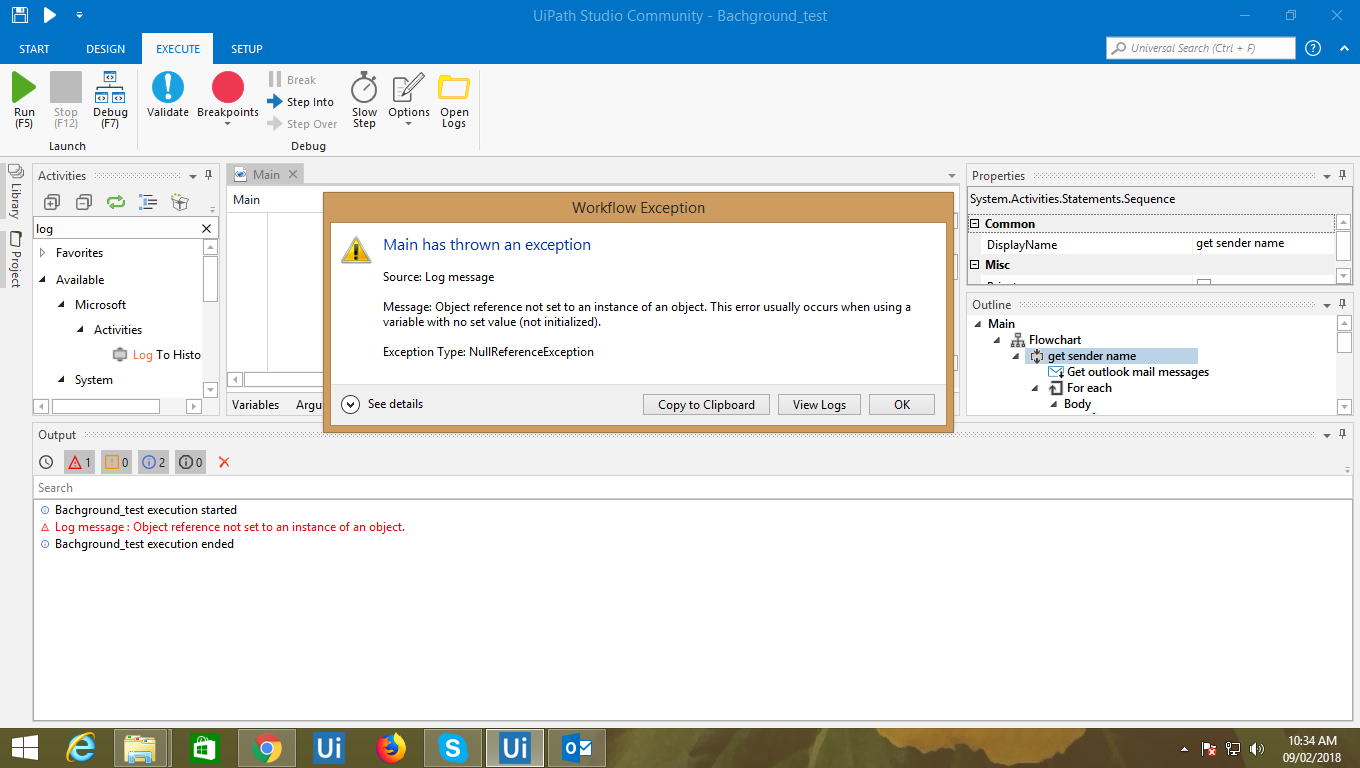
Task: Open the Breakpoints dropdown arrow
Action: click(x=228, y=124)
